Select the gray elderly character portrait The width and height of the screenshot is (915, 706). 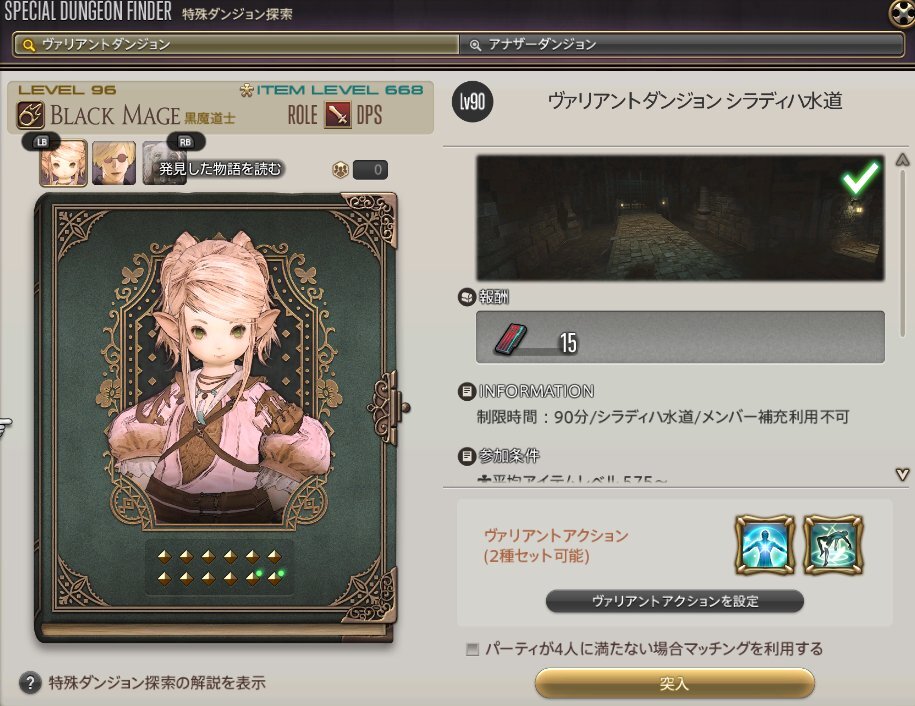click(x=164, y=163)
